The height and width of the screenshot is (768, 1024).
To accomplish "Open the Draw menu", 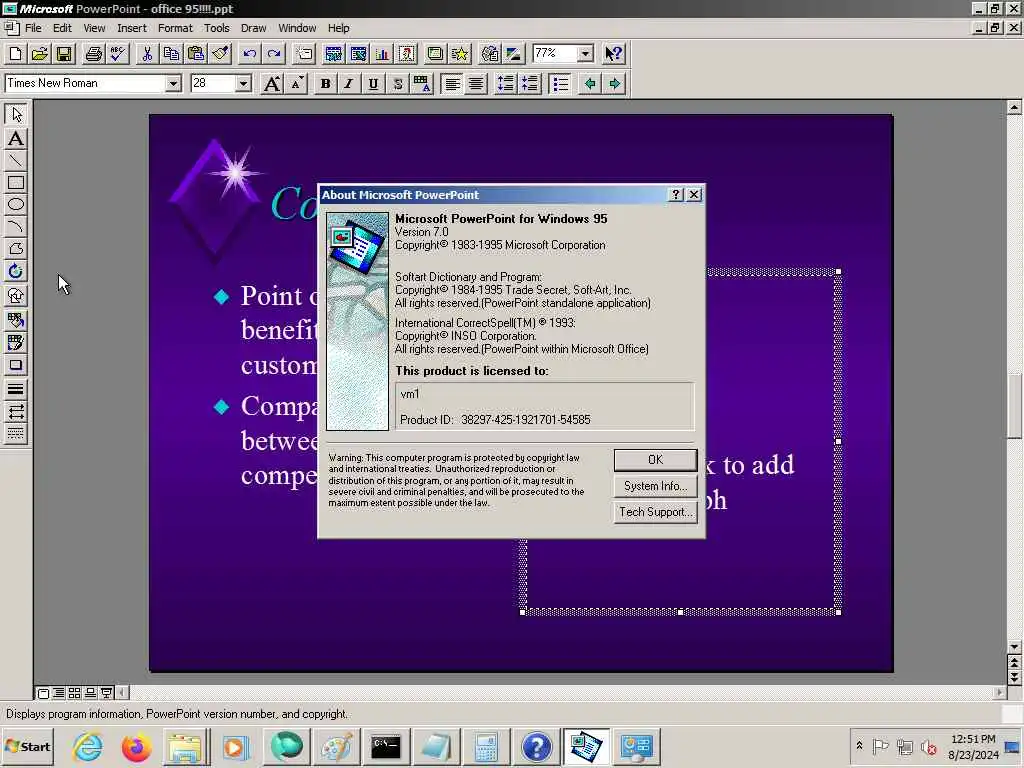I will [x=253, y=28].
